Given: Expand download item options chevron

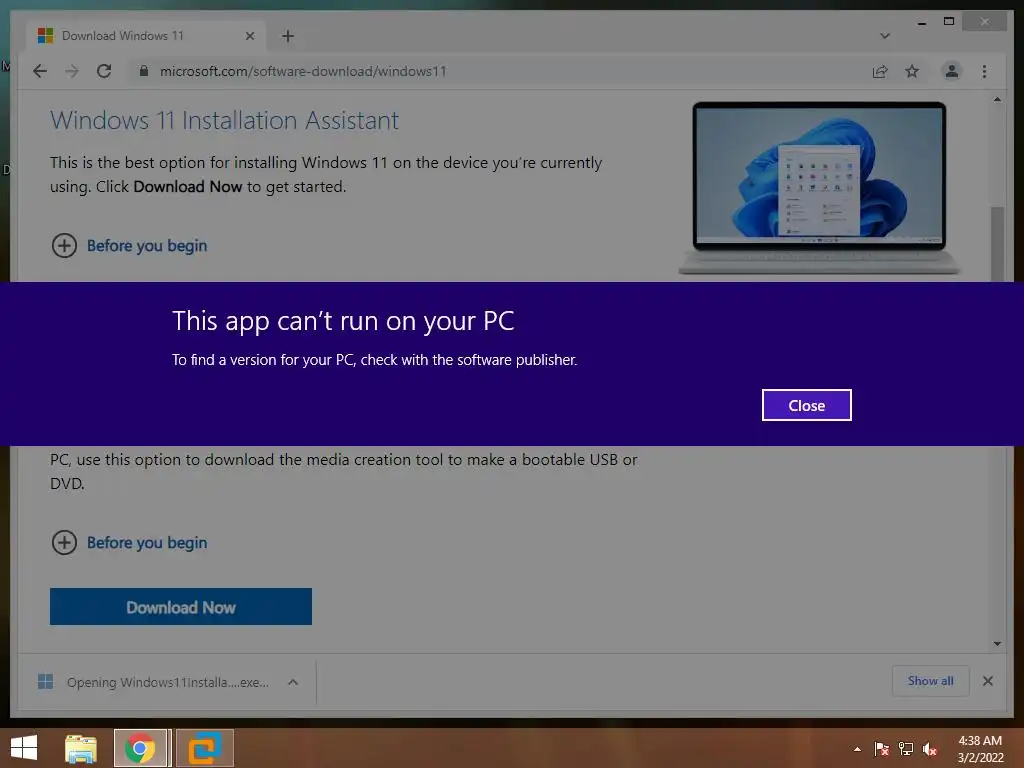Looking at the screenshot, I should (x=293, y=682).
